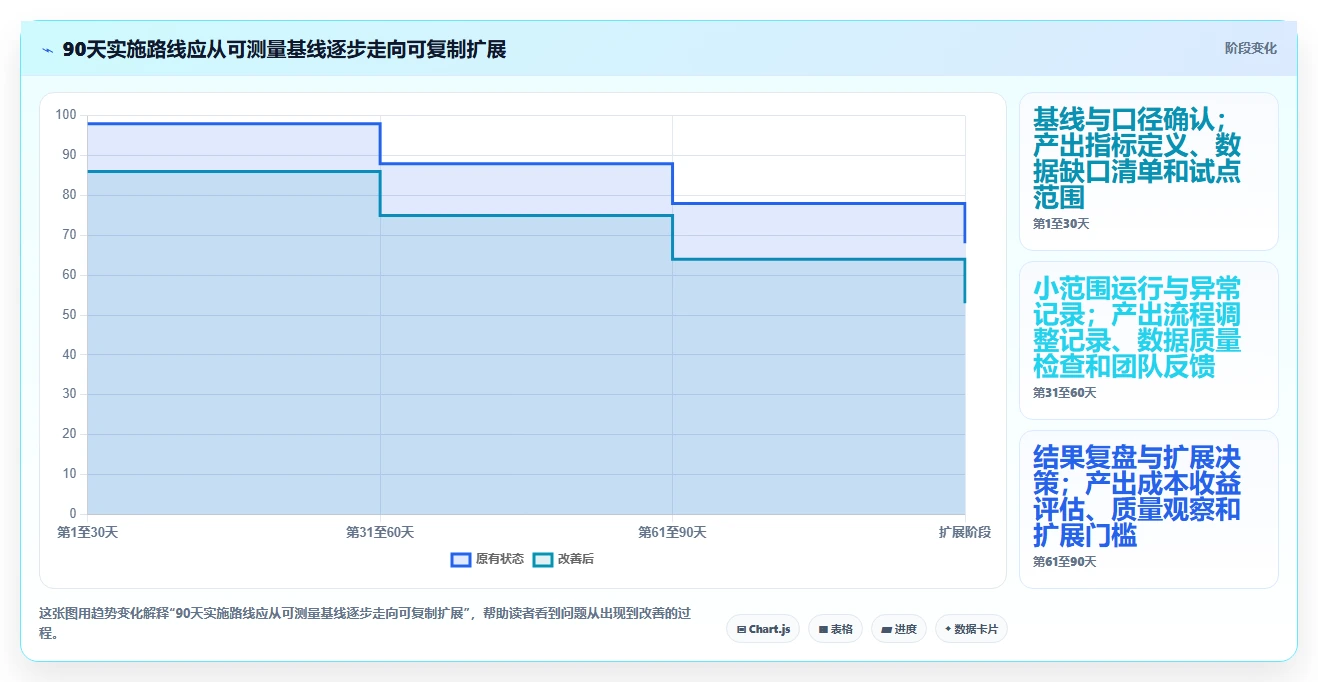The width and height of the screenshot is (1318, 682).
Task: Open the 结果复盘与扩展决策 card
Action: [1148, 509]
